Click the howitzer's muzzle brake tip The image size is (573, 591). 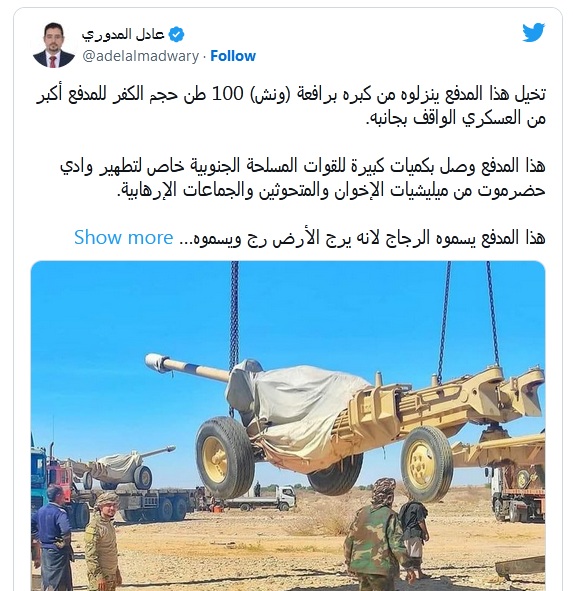point(155,361)
